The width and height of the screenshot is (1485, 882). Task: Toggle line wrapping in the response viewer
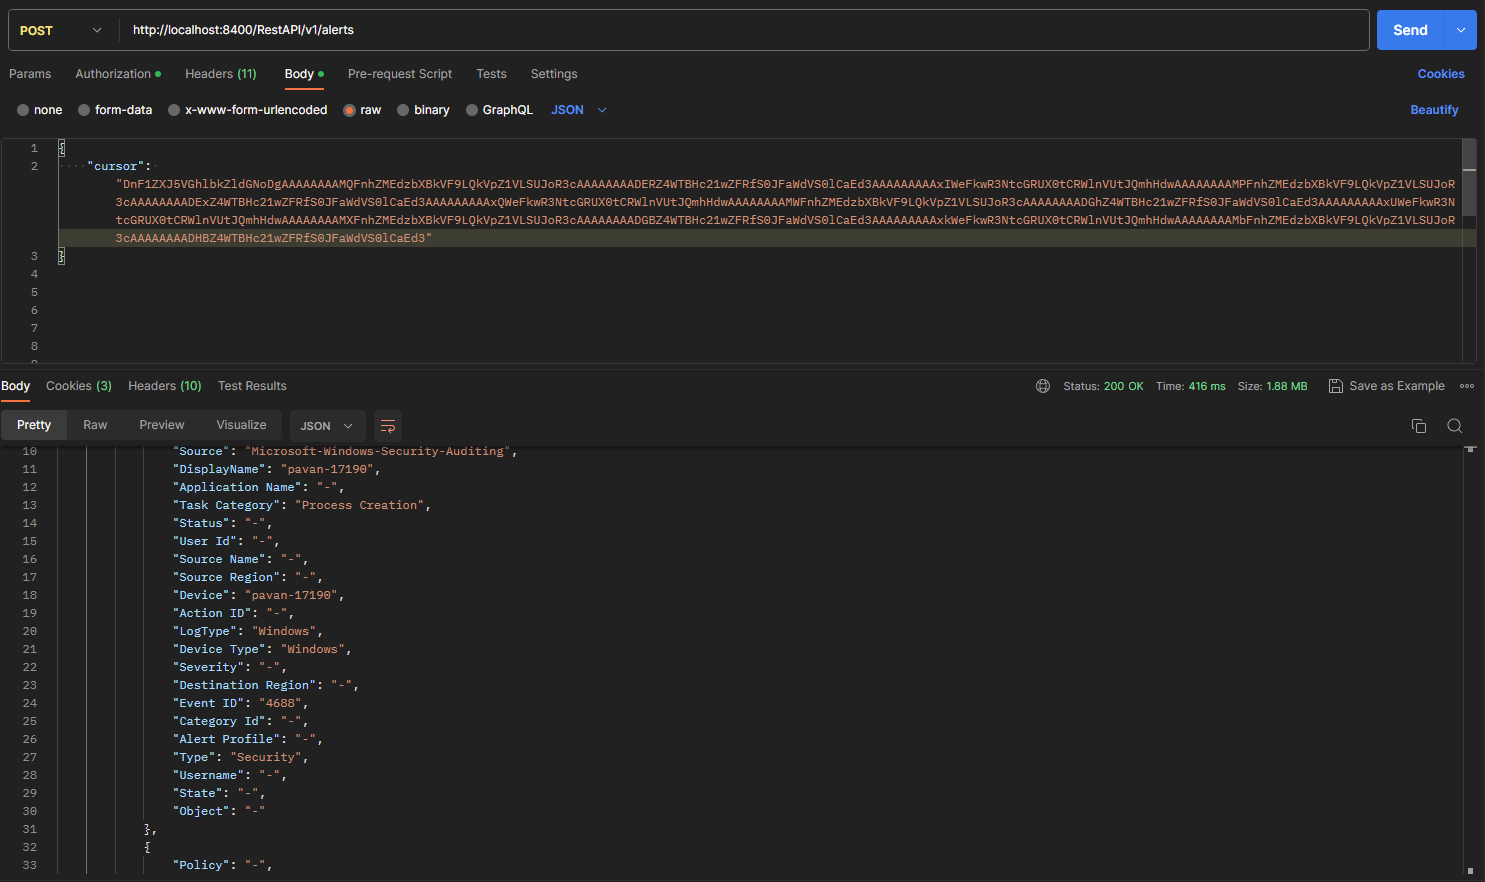pos(388,425)
